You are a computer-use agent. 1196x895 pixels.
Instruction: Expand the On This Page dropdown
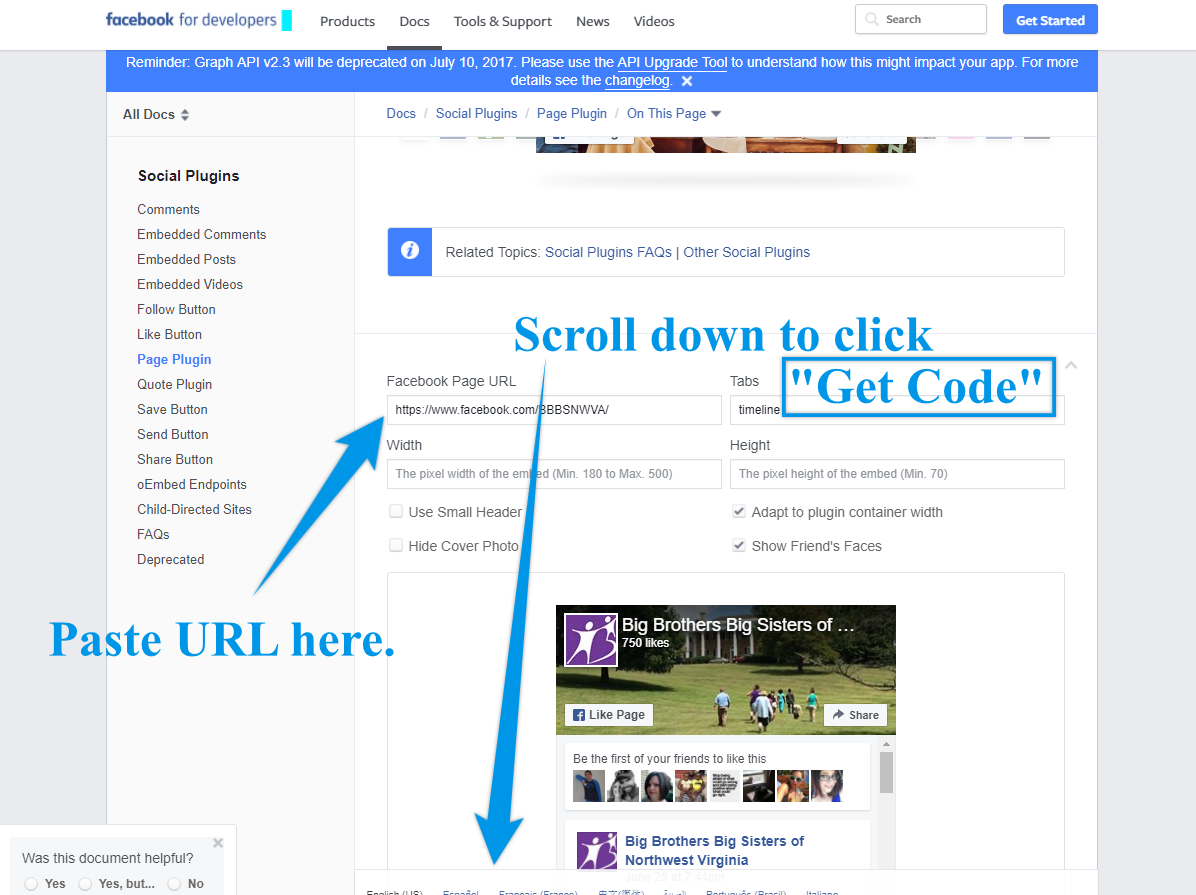point(674,114)
